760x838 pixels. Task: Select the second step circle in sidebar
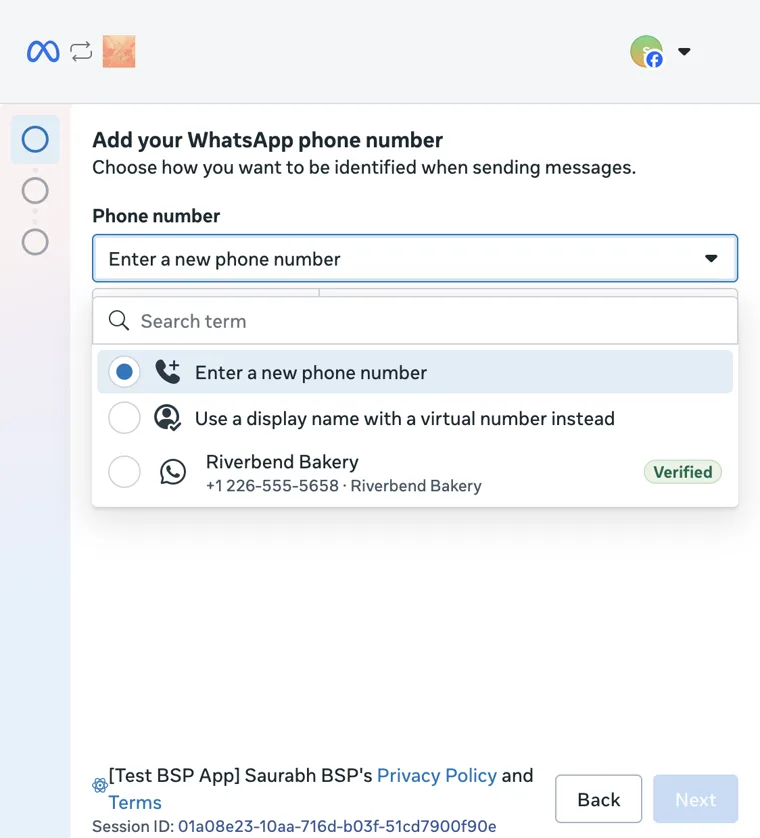pos(35,191)
